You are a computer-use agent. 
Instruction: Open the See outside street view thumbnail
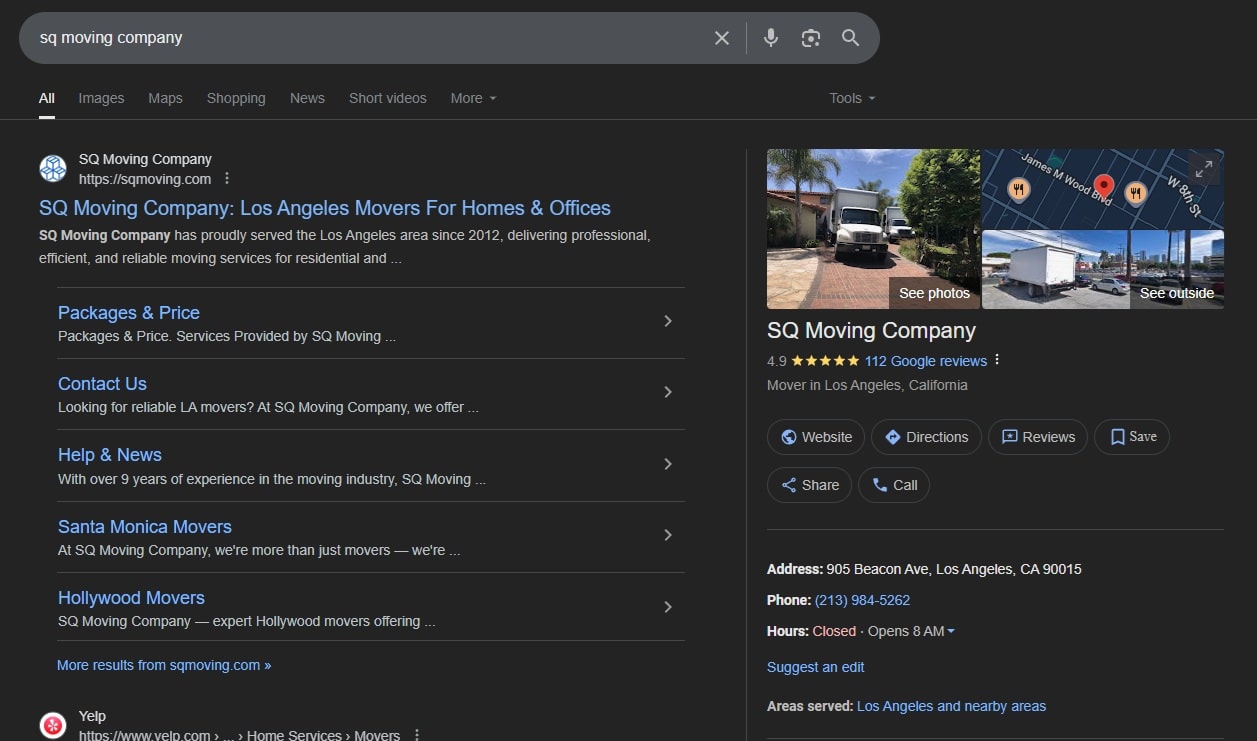[x=1103, y=270]
